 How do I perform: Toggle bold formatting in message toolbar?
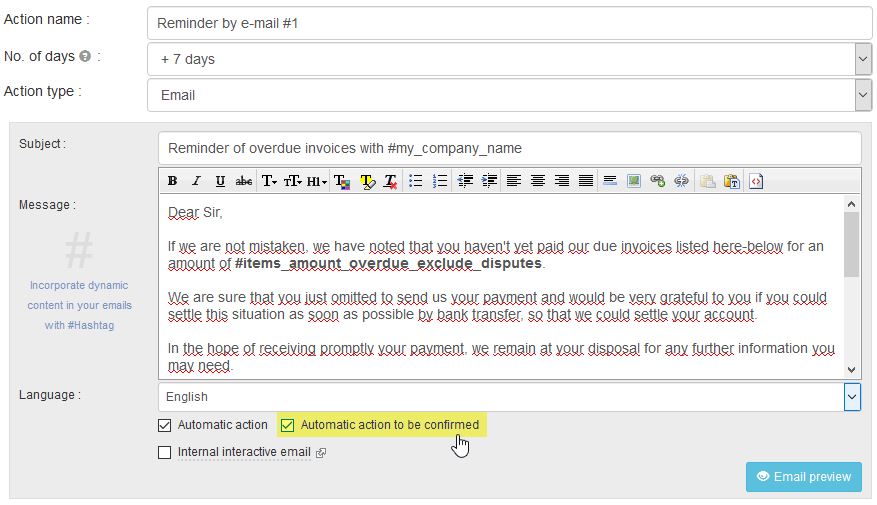(x=172, y=181)
